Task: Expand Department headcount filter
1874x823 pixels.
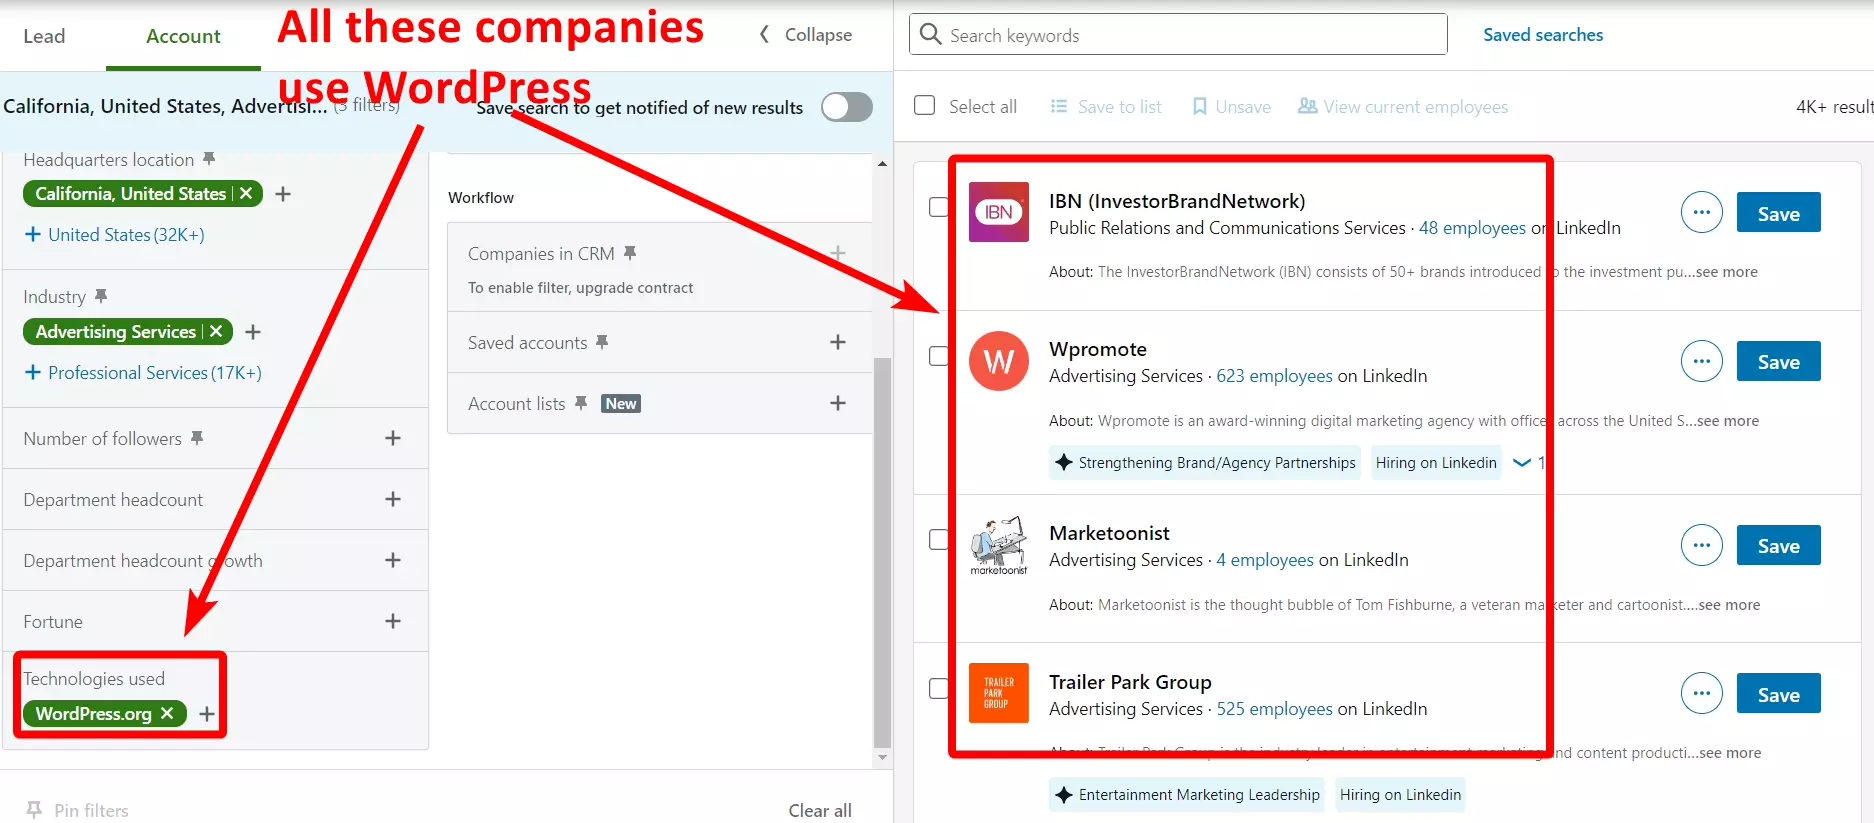Action: coord(393,499)
